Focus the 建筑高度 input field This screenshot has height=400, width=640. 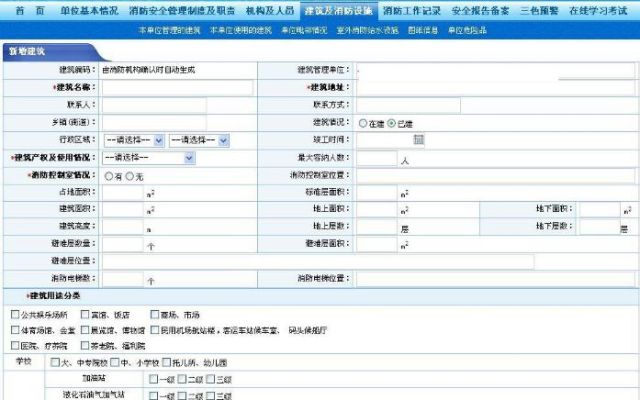click(123, 227)
